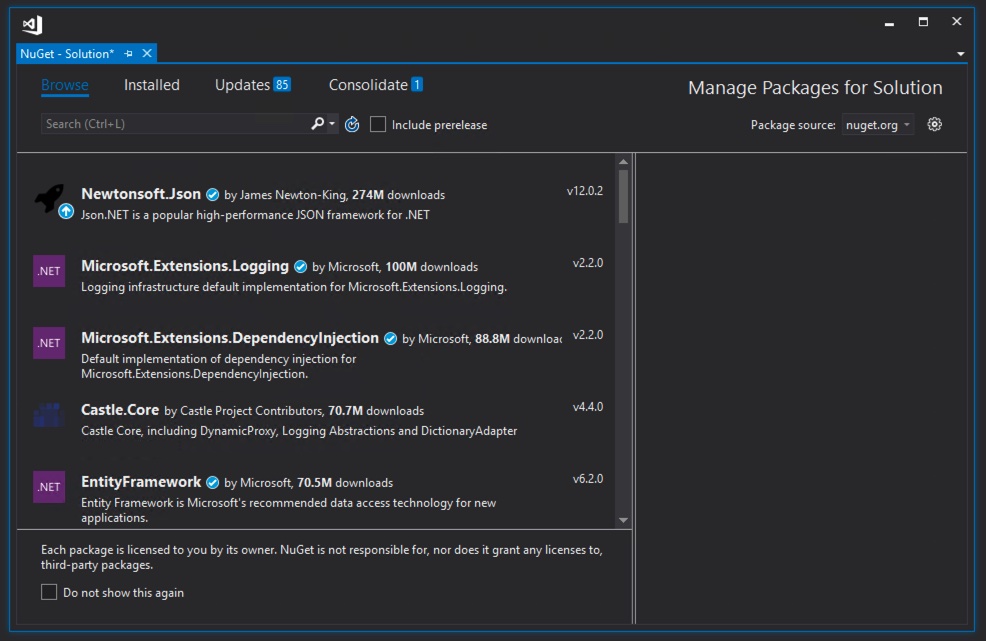
Task: Focus the Search (Ctrl+L) field
Action: [x=175, y=124]
